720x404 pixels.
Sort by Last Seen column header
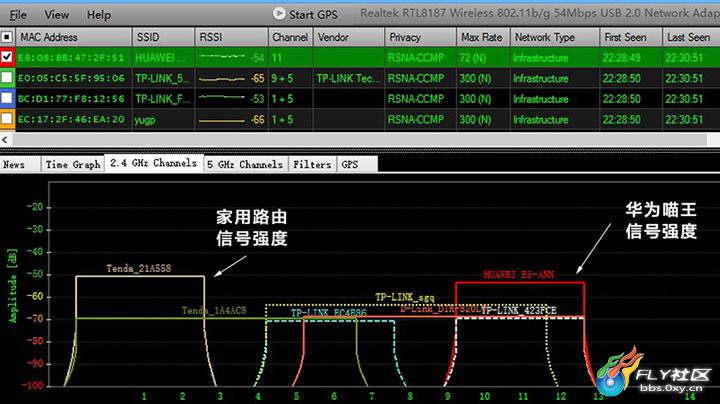691,37
